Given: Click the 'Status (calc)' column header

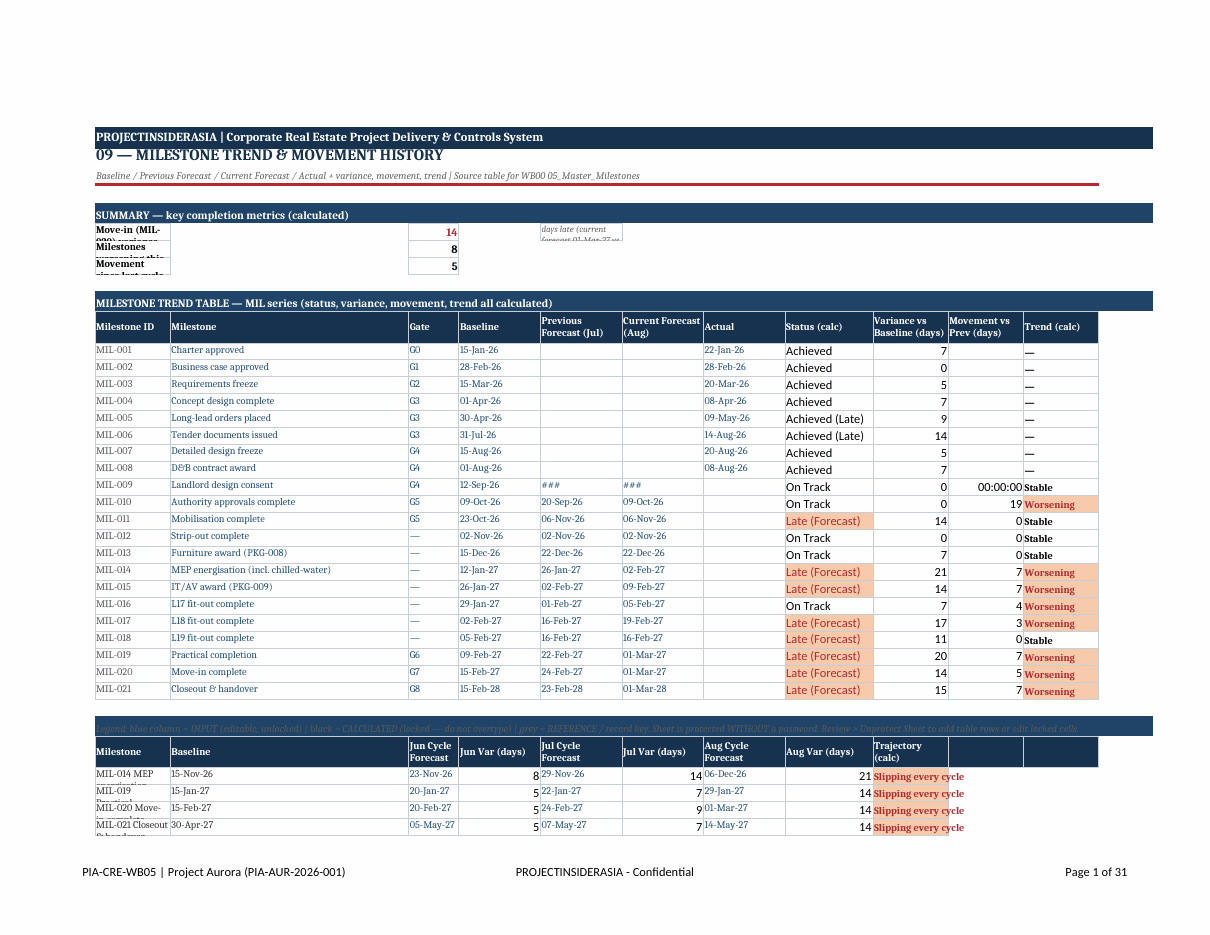Looking at the screenshot, I should 829,327.
